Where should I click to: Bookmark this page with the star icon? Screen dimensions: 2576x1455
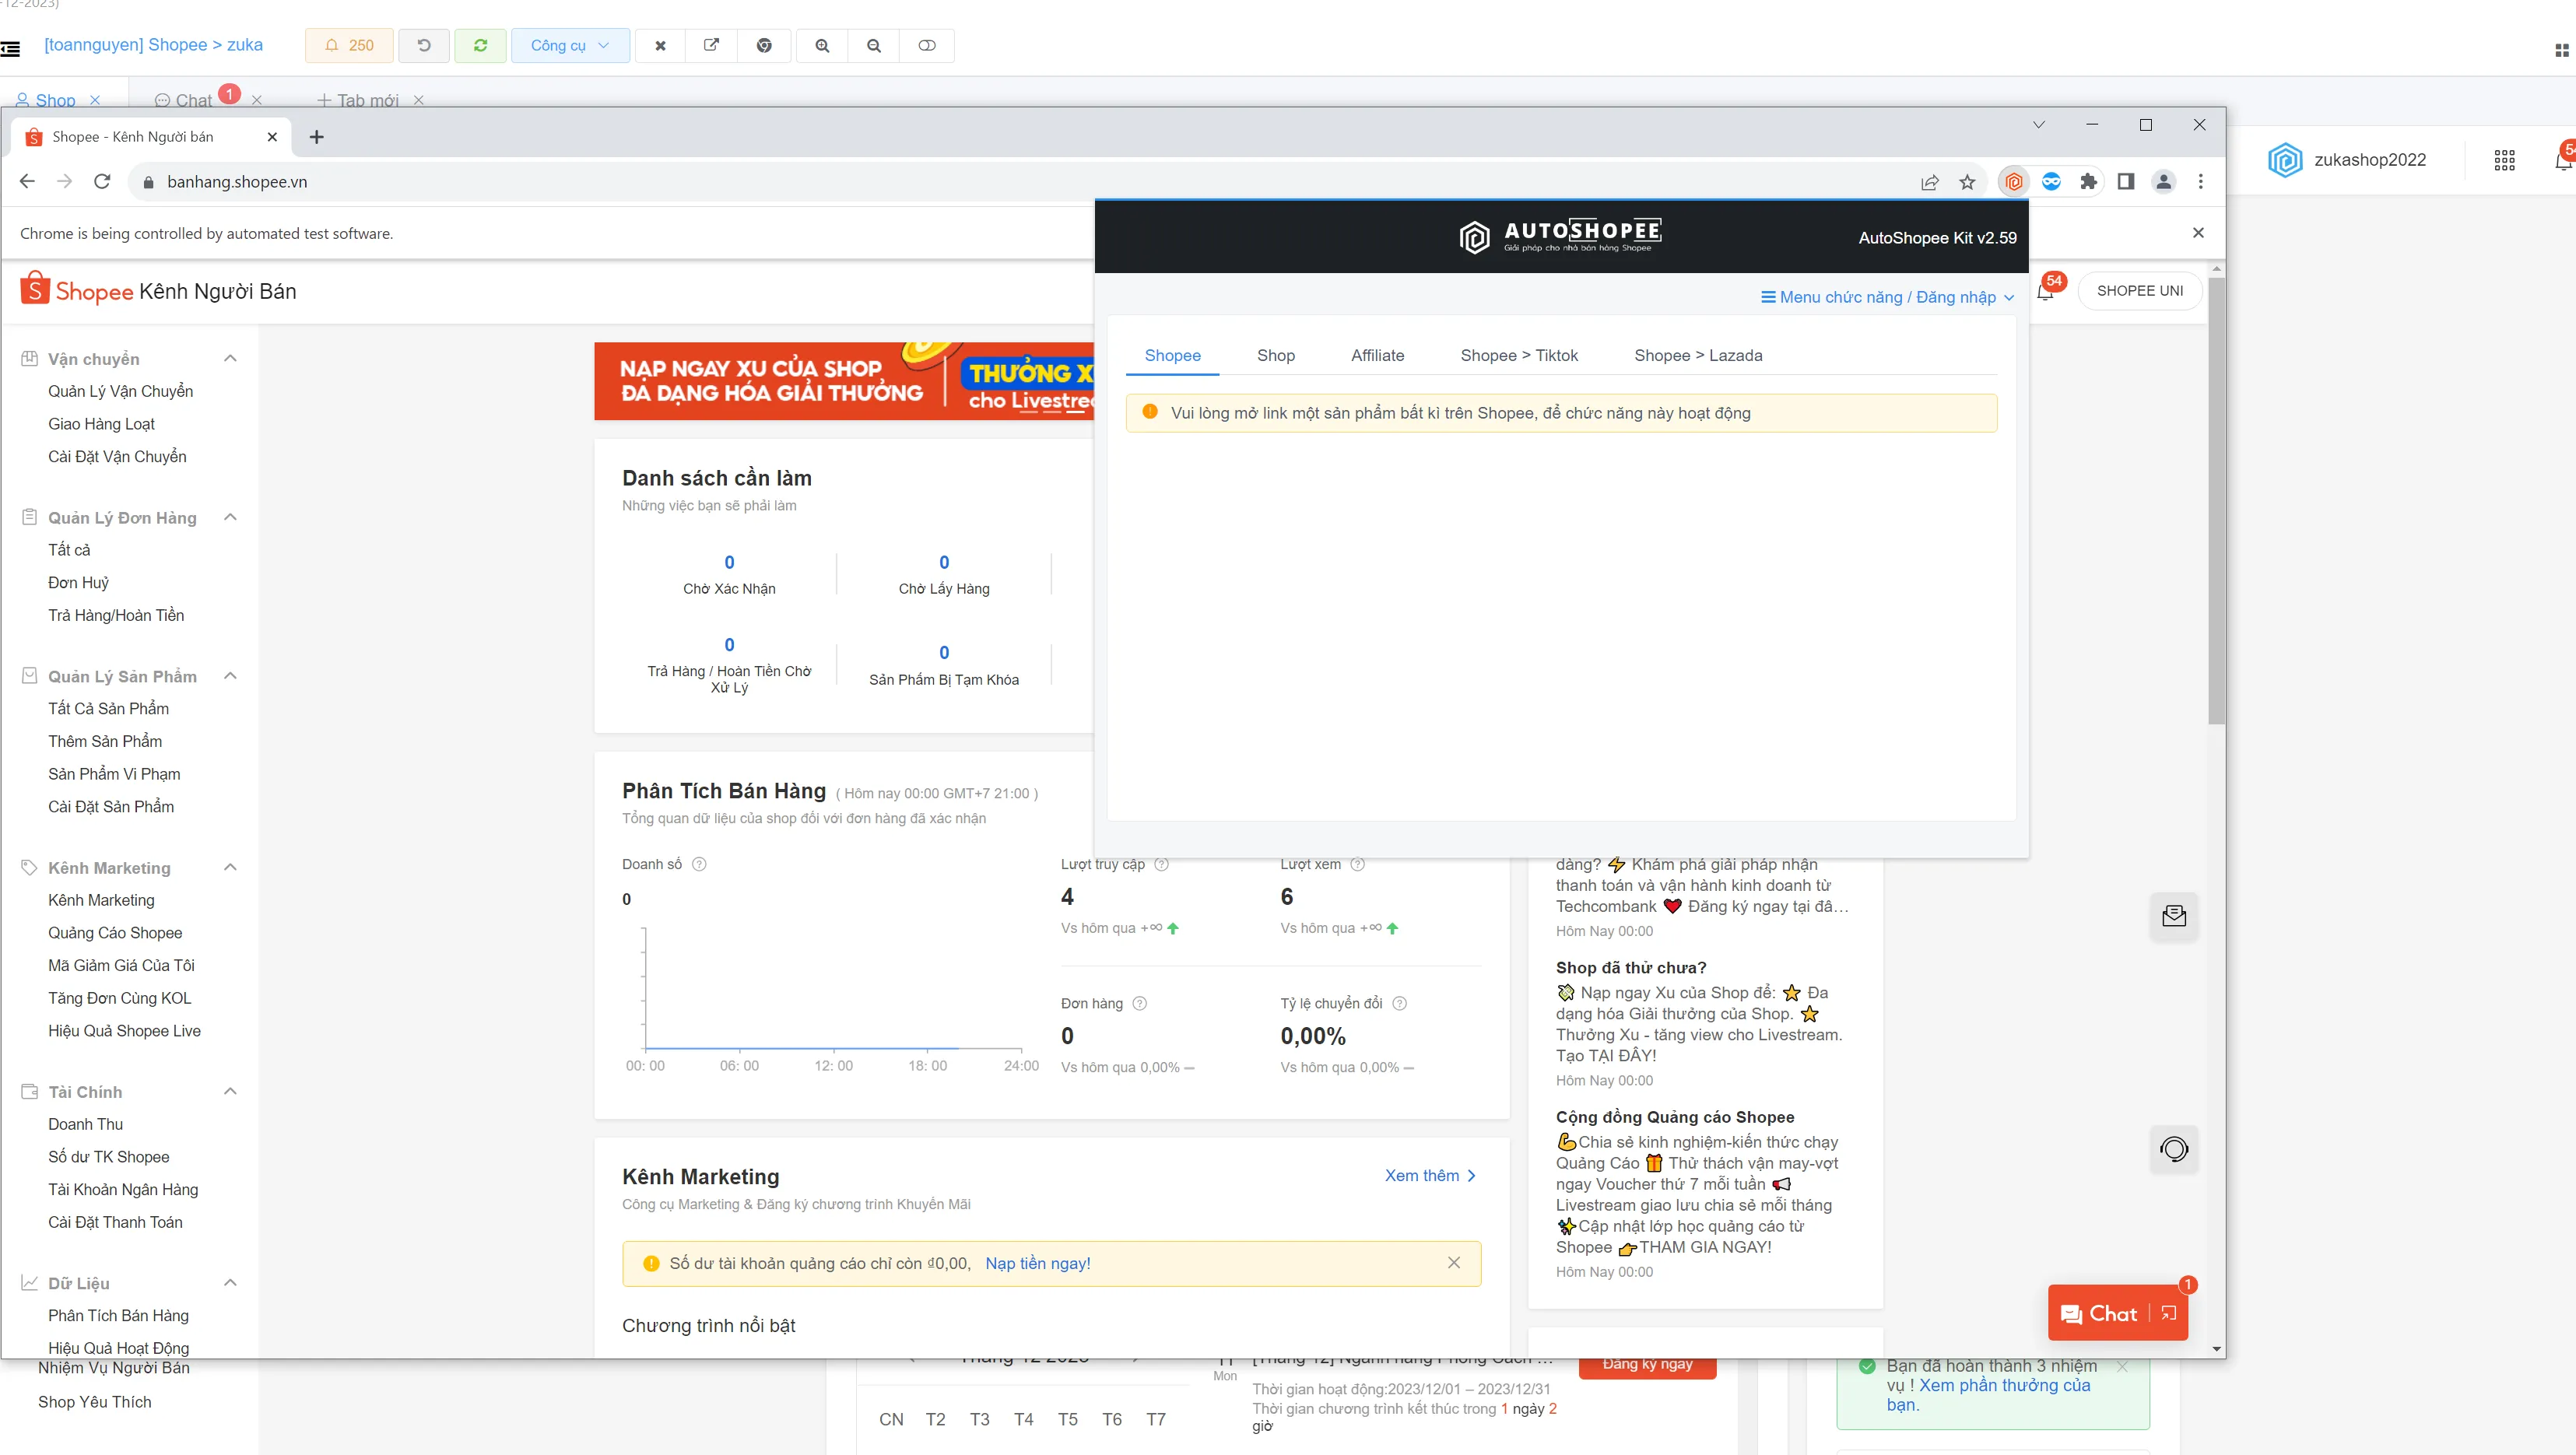(1967, 182)
